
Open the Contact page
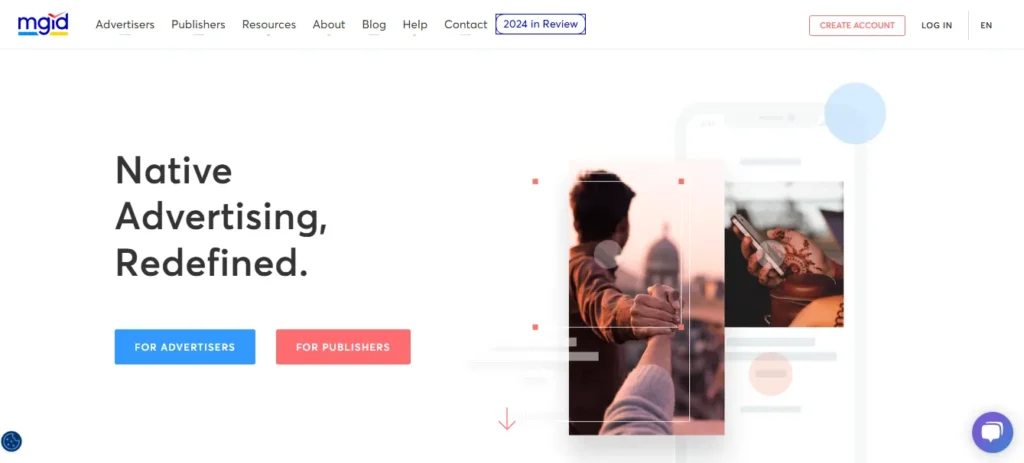coord(466,25)
